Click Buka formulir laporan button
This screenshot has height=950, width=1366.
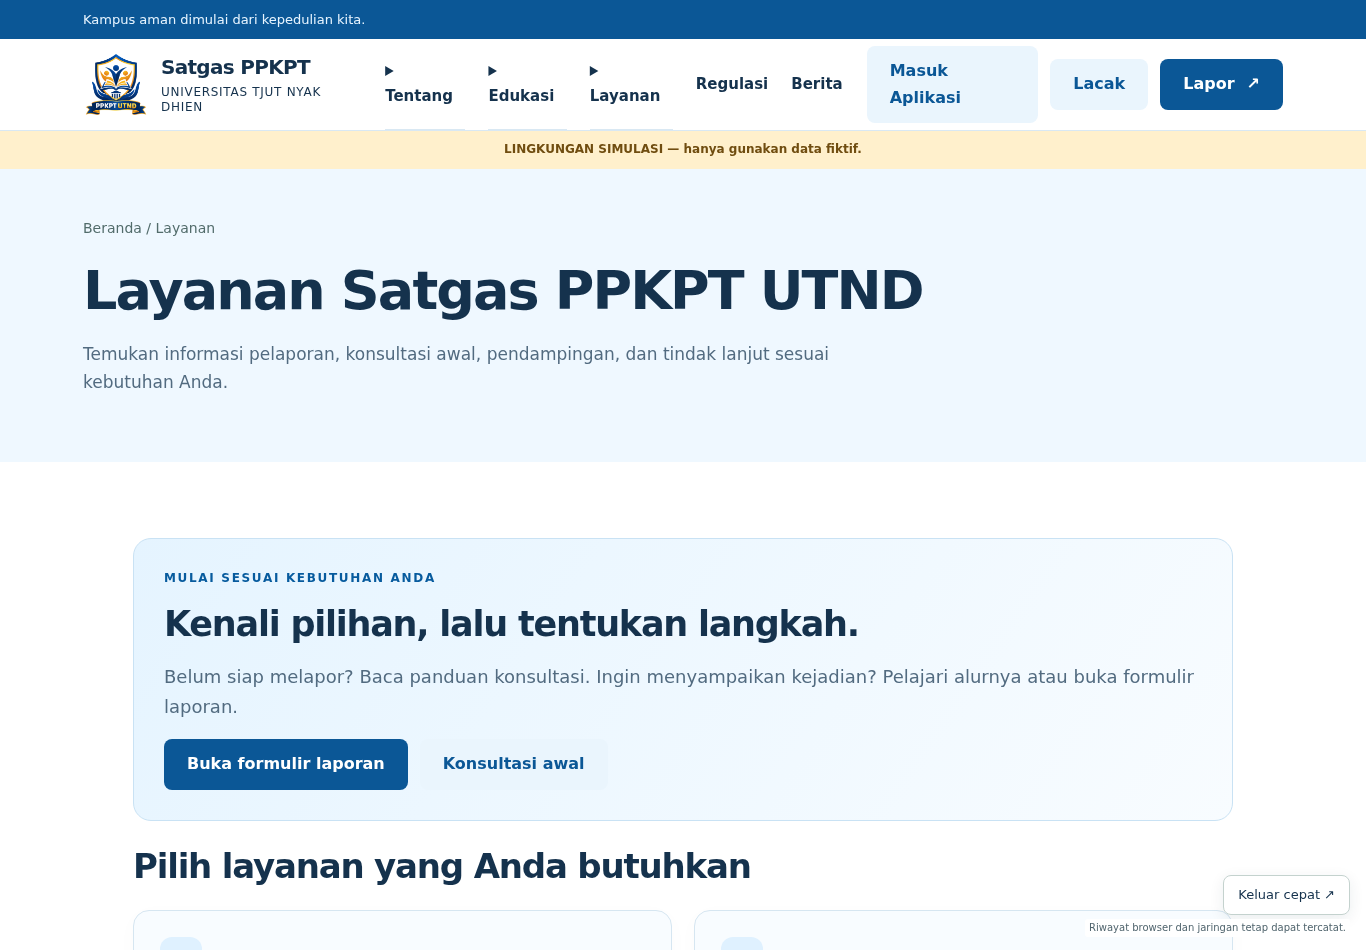click(286, 764)
